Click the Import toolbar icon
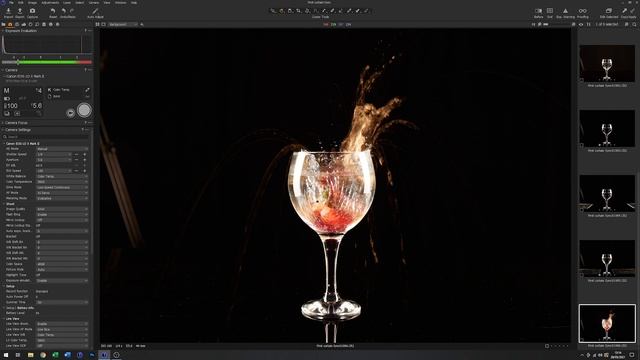Screen dimensions: 640x360 coord(8,11)
